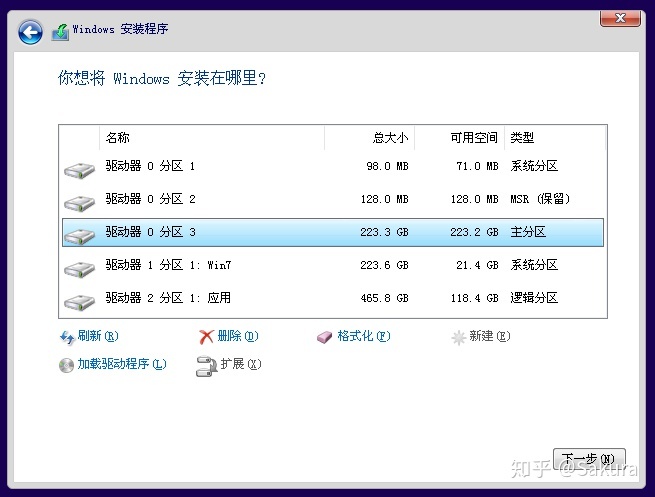Click total size 98.0 MB cell
Viewport: 655px width, 497px height.
pos(387,166)
